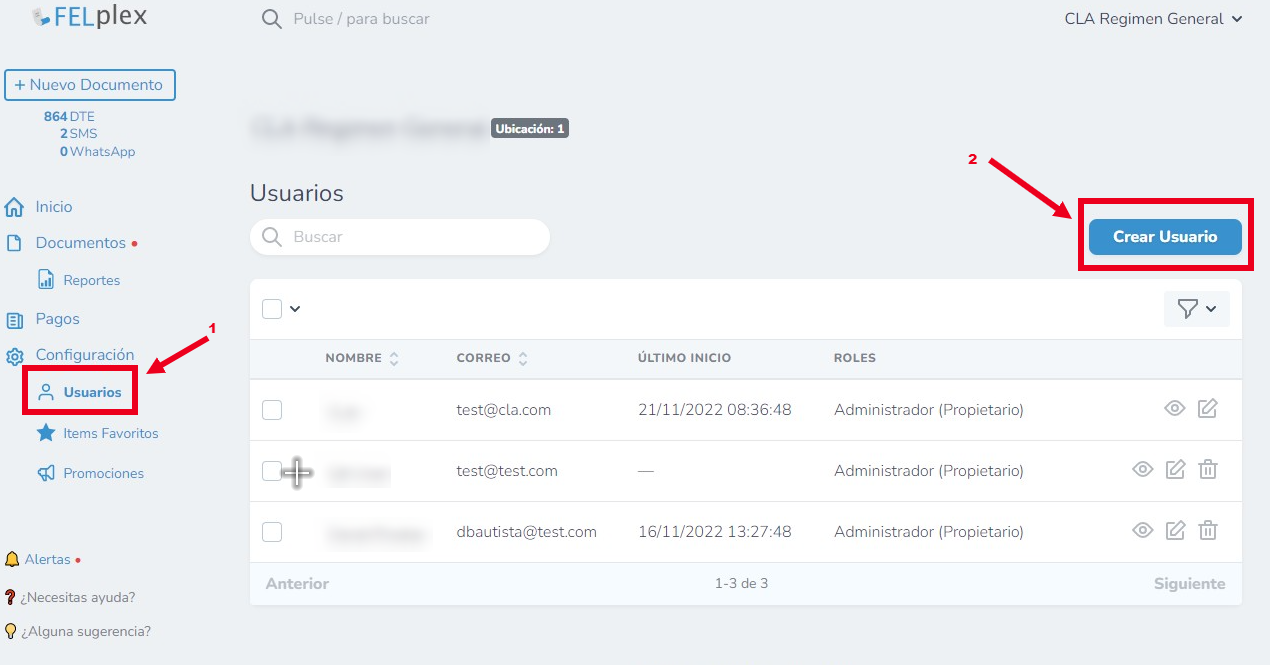
Task: Tick the checkbox for test@cla.com row
Action: pos(272,410)
